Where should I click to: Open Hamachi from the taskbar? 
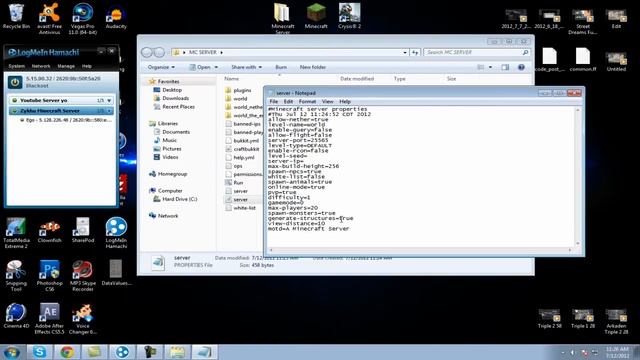coord(122,352)
